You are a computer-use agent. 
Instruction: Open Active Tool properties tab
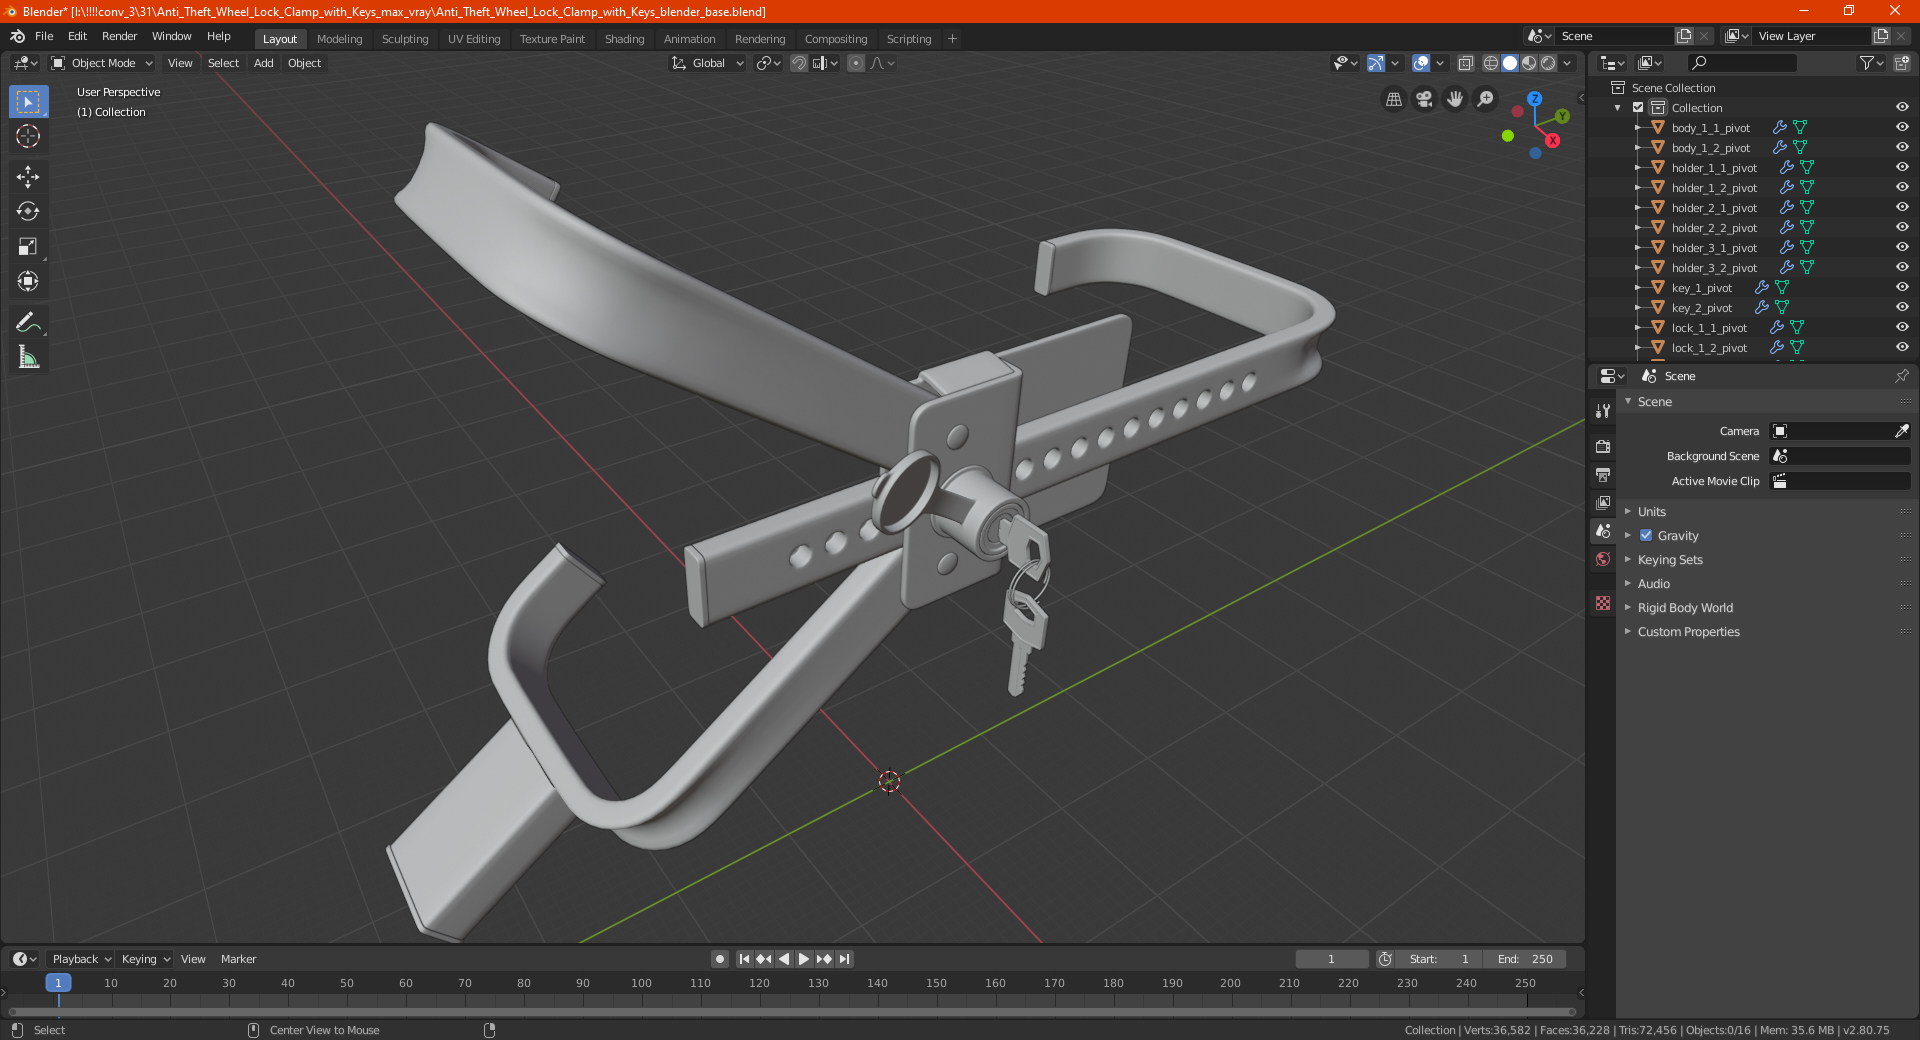1603,411
